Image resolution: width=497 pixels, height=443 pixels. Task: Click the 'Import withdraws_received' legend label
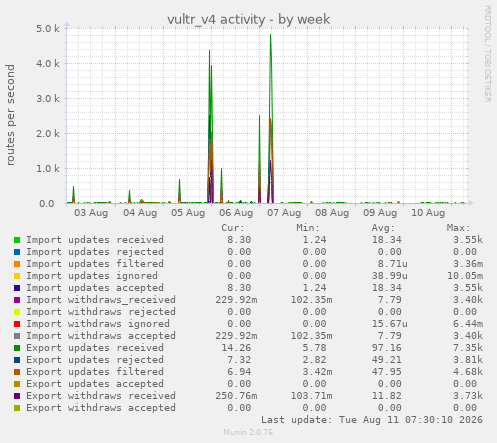(x=101, y=300)
